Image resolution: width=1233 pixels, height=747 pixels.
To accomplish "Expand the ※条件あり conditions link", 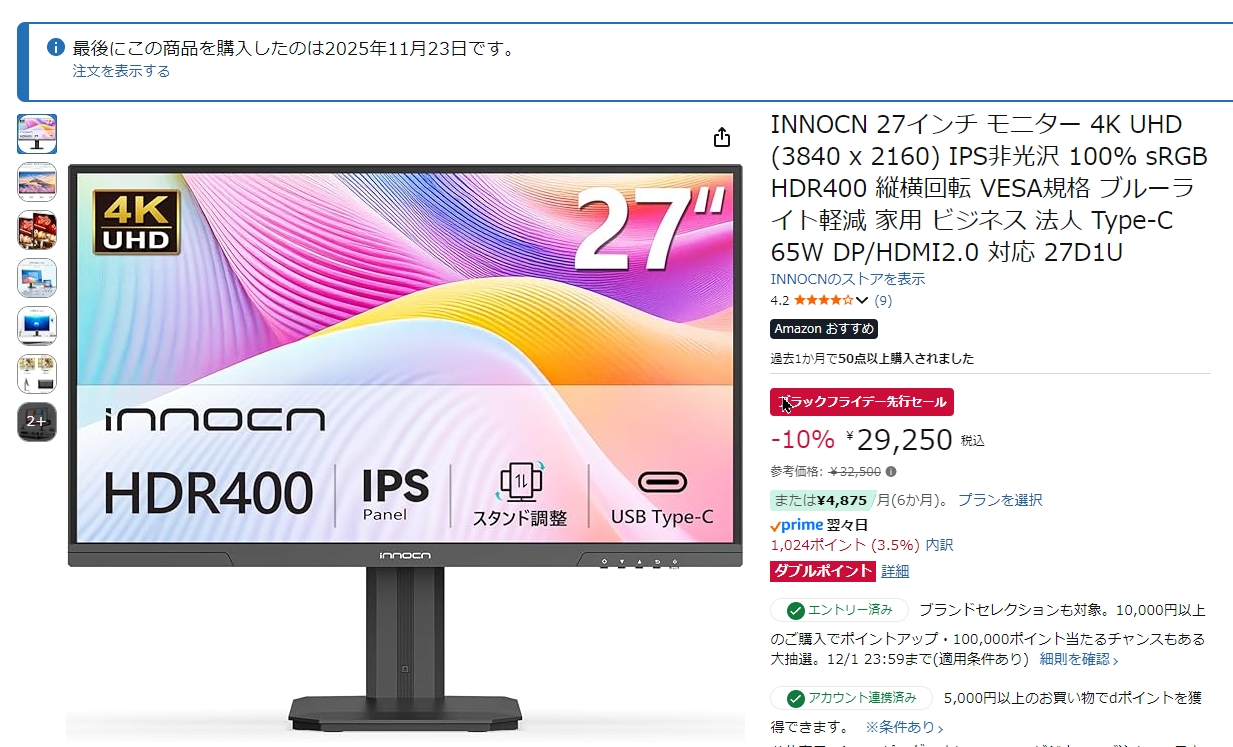I will [904, 727].
